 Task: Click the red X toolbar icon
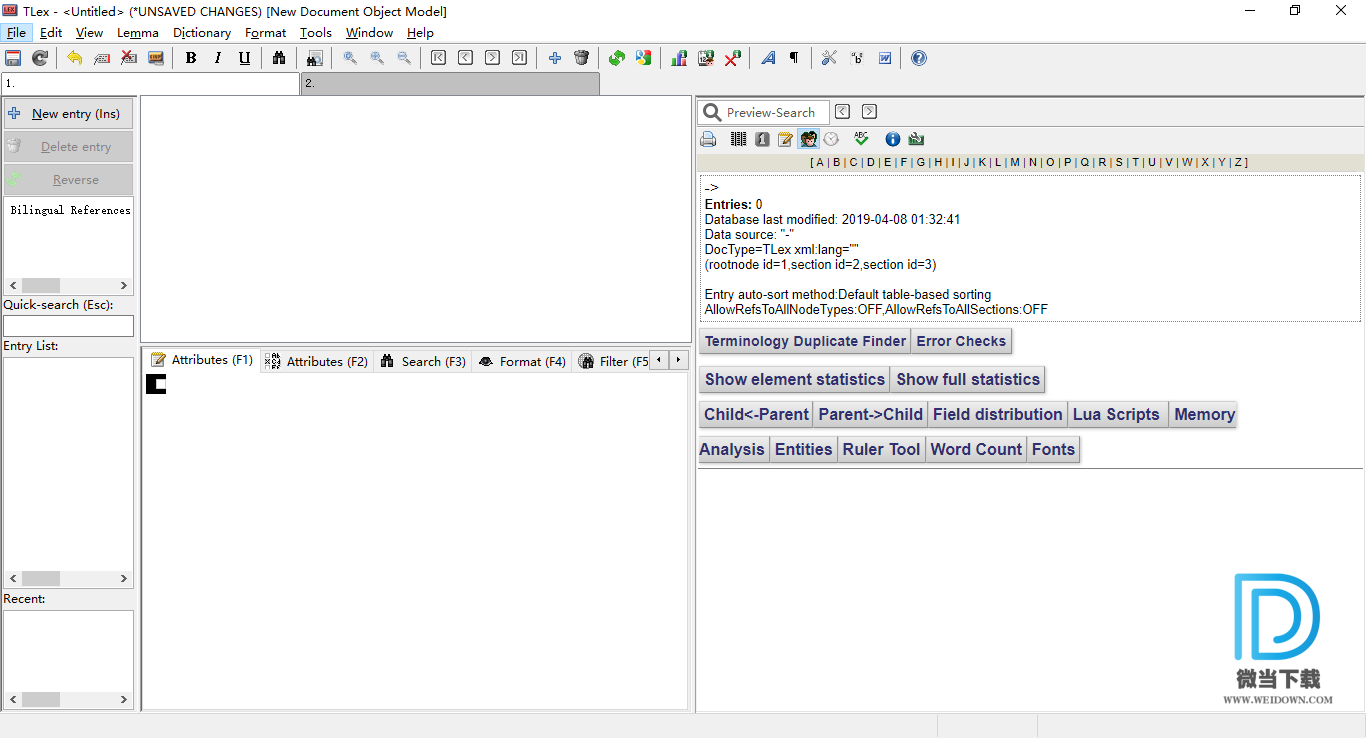pyautogui.click(x=733, y=58)
